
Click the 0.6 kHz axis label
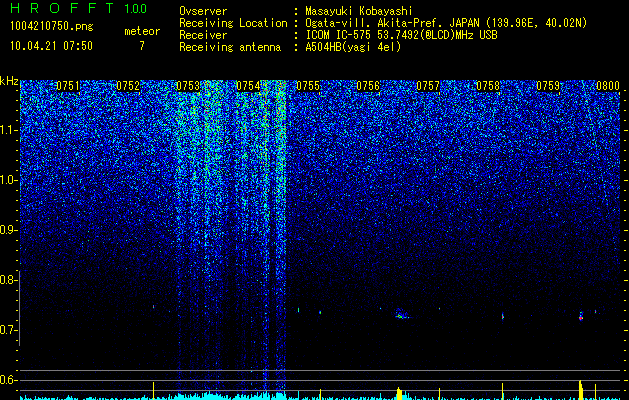9,380
